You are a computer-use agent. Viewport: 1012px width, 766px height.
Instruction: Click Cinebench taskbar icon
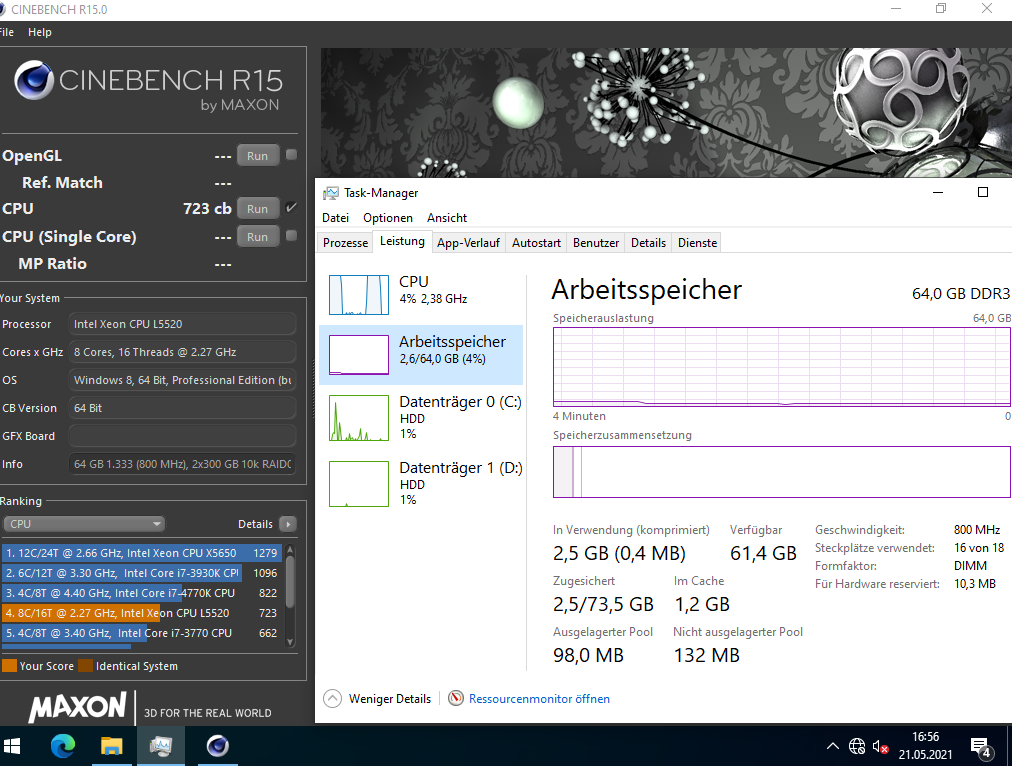[x=218, y=747]
